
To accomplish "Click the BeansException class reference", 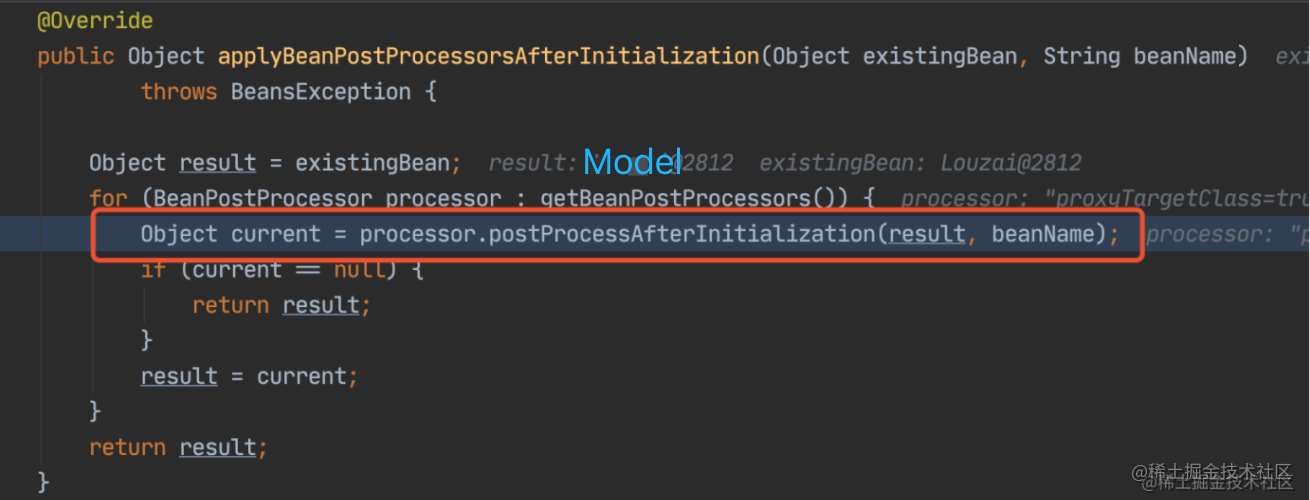I will pos(321,92).
